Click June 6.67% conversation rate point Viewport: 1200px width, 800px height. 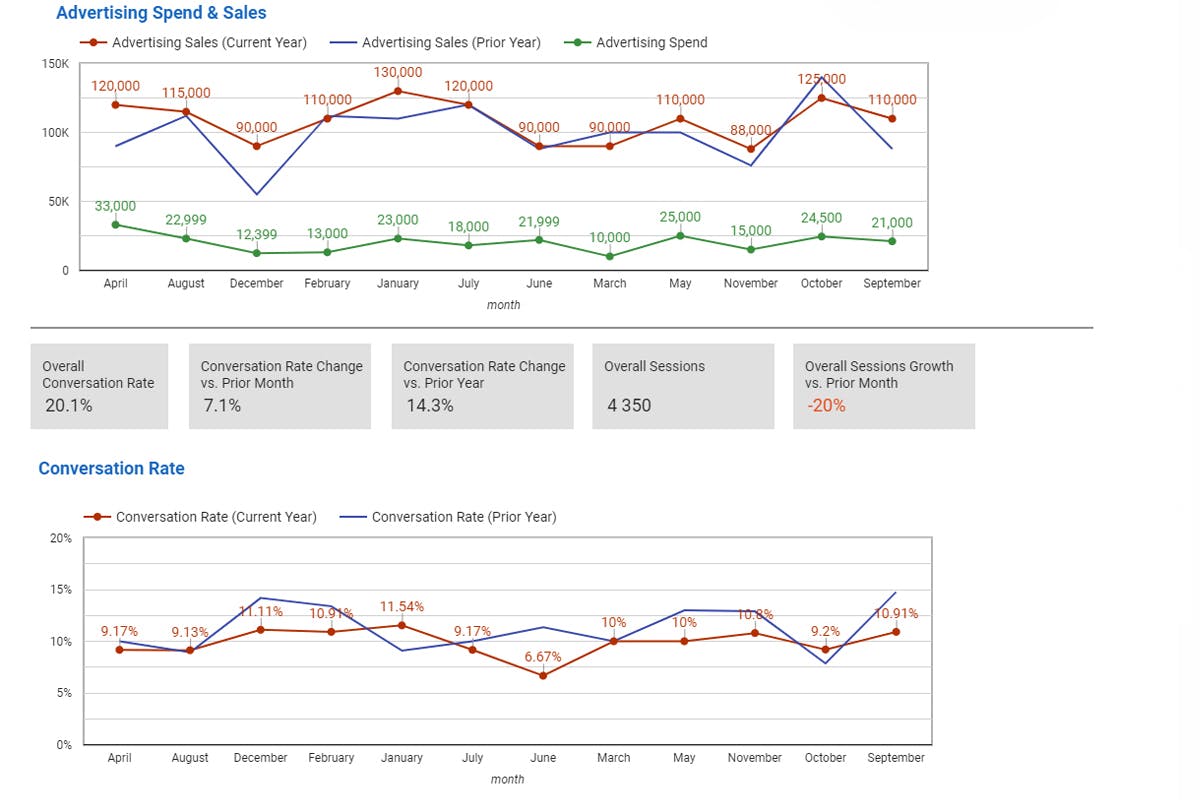tap(543, 676)
